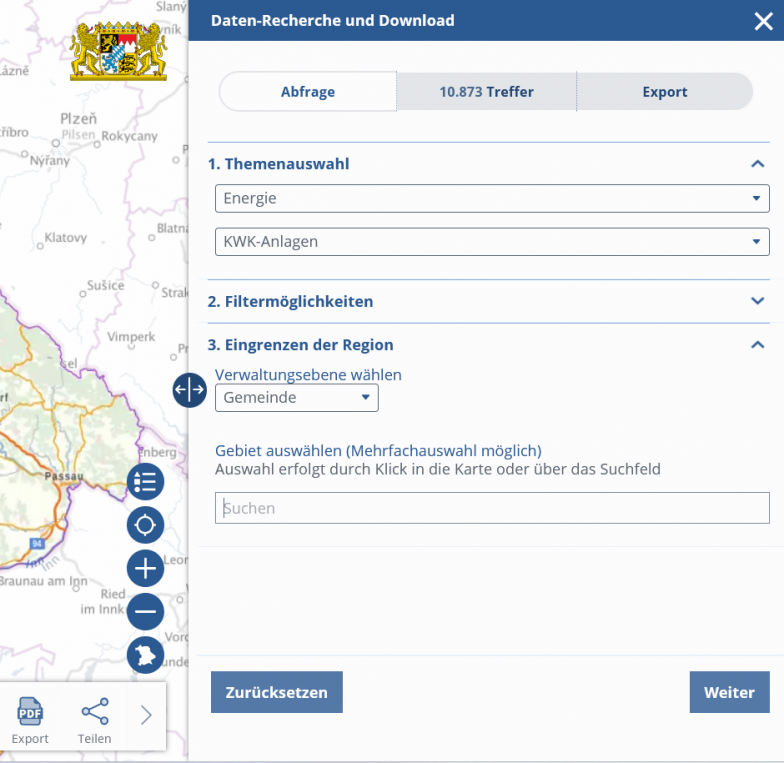Click the locate my position icon
The image size is (784, 763).
coord(146,525)
